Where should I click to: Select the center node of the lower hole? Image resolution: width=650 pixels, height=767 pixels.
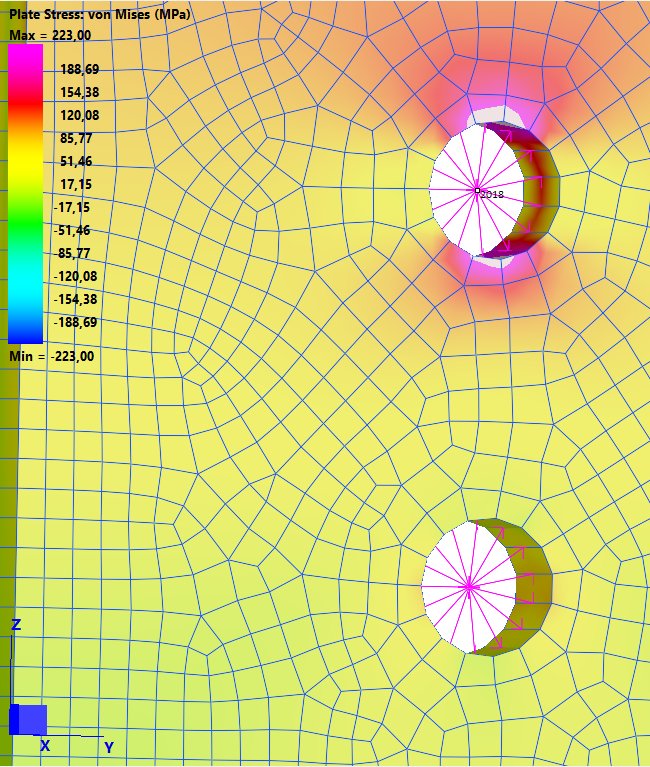click(469, 587)
